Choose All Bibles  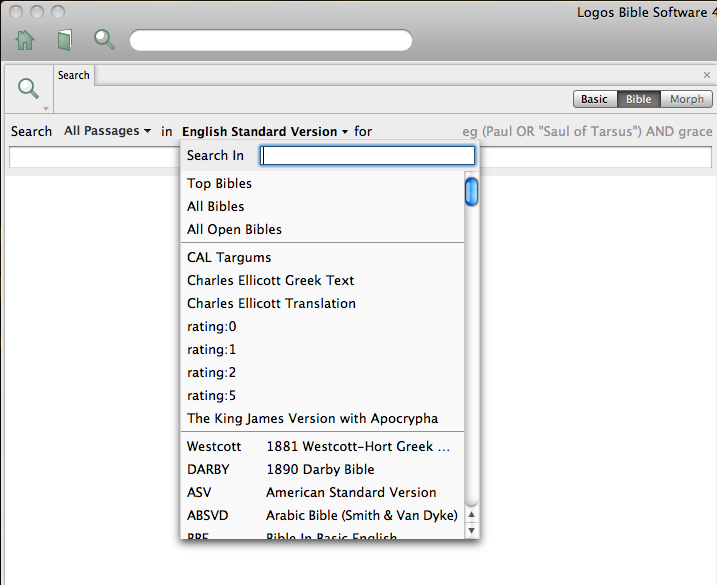point(322,206)
